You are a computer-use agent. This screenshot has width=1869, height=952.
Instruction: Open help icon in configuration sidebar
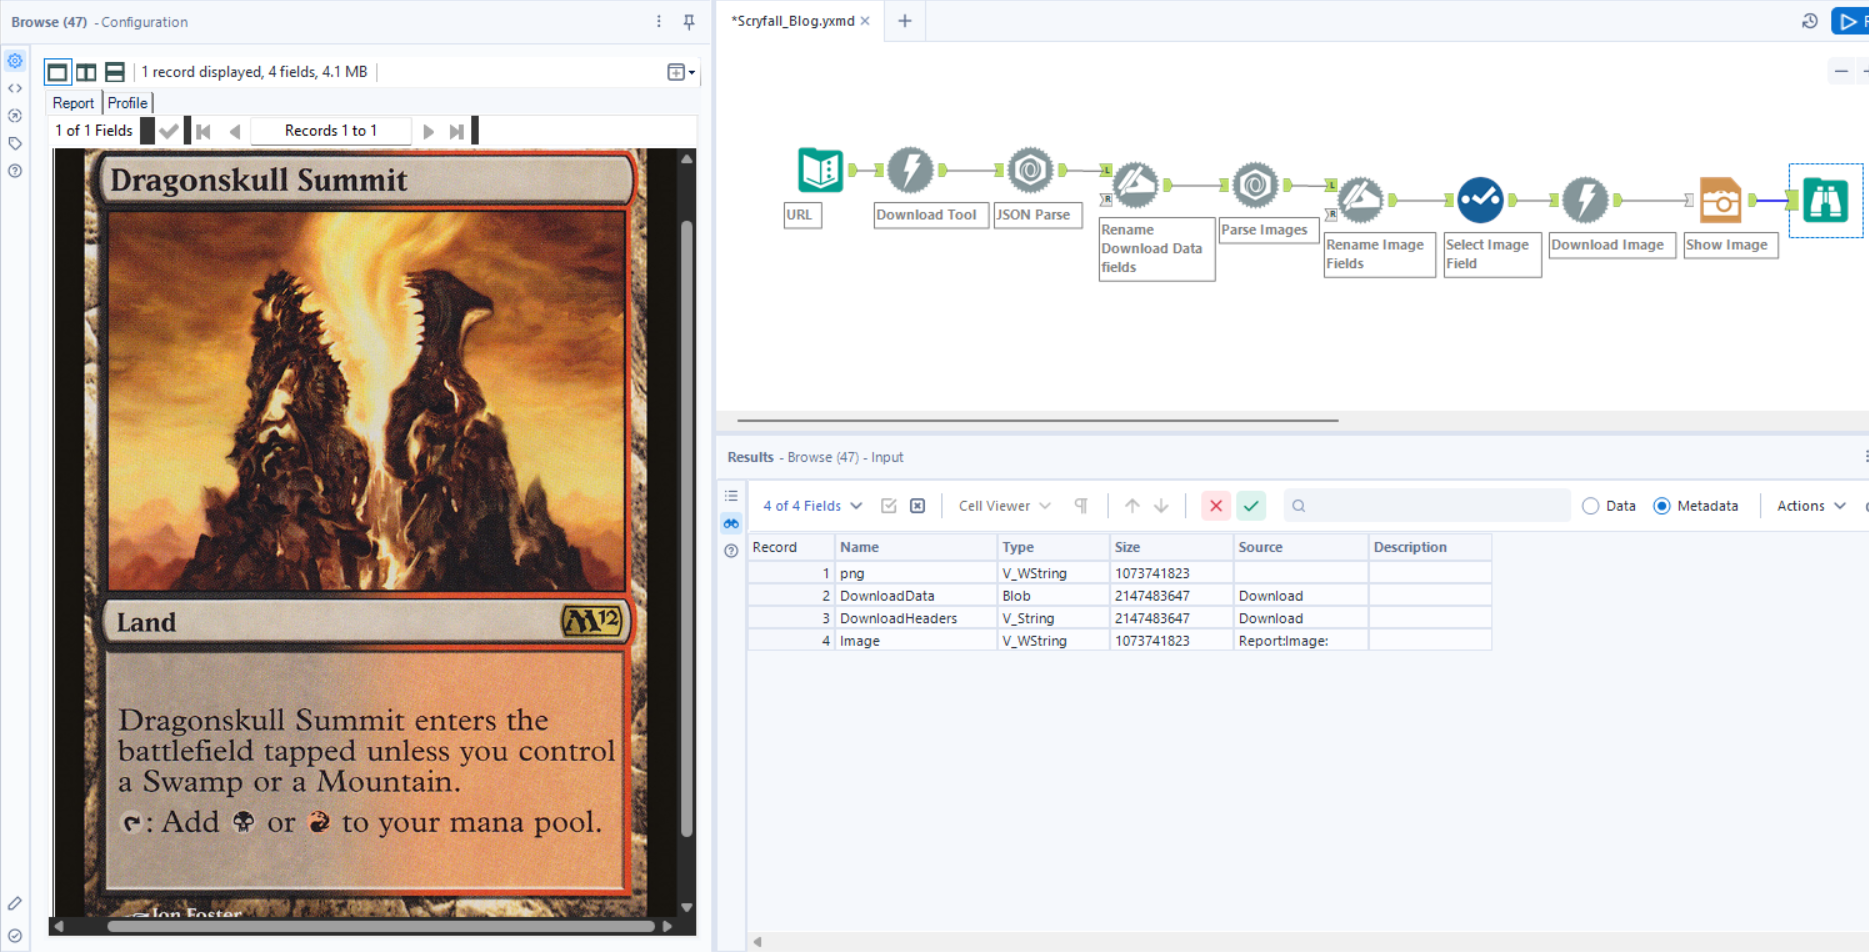(15, 171)
